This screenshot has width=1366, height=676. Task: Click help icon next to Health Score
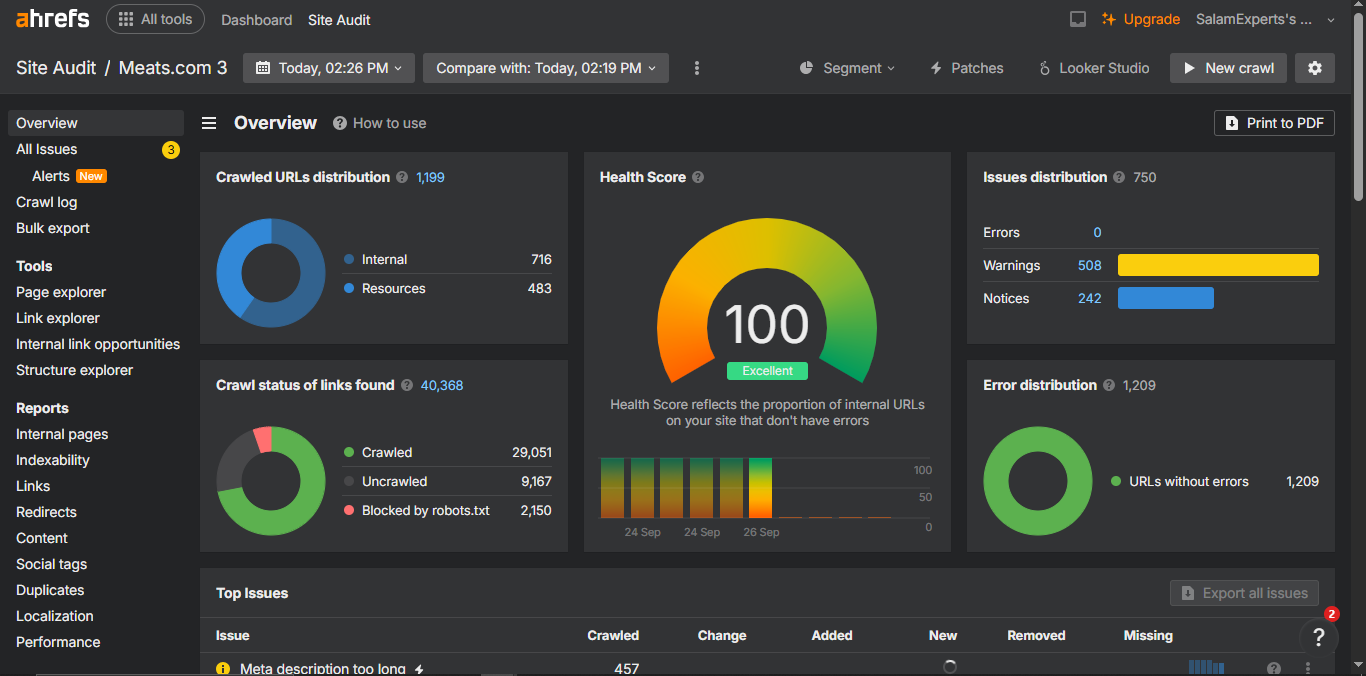click(698, 177)
